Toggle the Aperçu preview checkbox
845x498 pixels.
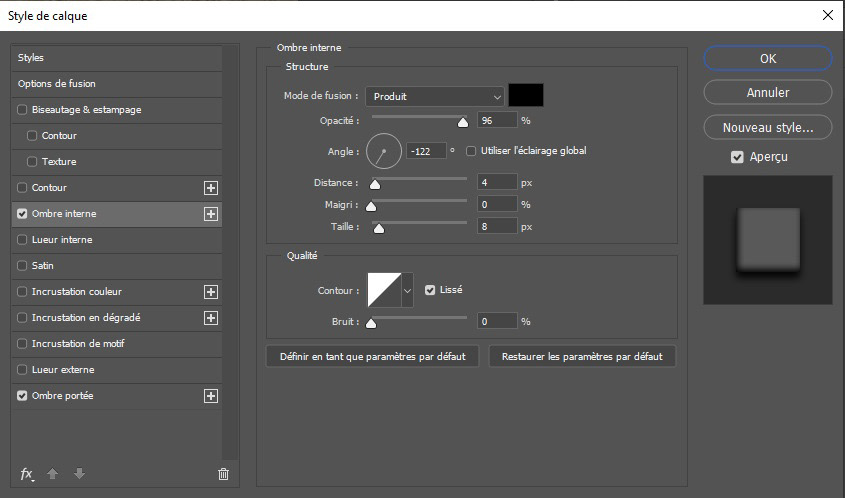(x=737, y=157)
